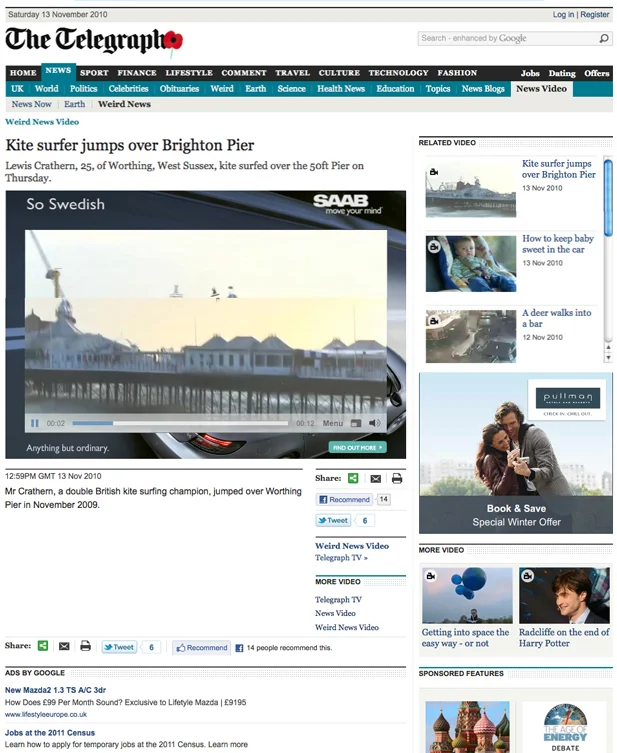This screenshot has height=753, width=617.
Task: Open the HOME menu item
Action: [23, 73]
